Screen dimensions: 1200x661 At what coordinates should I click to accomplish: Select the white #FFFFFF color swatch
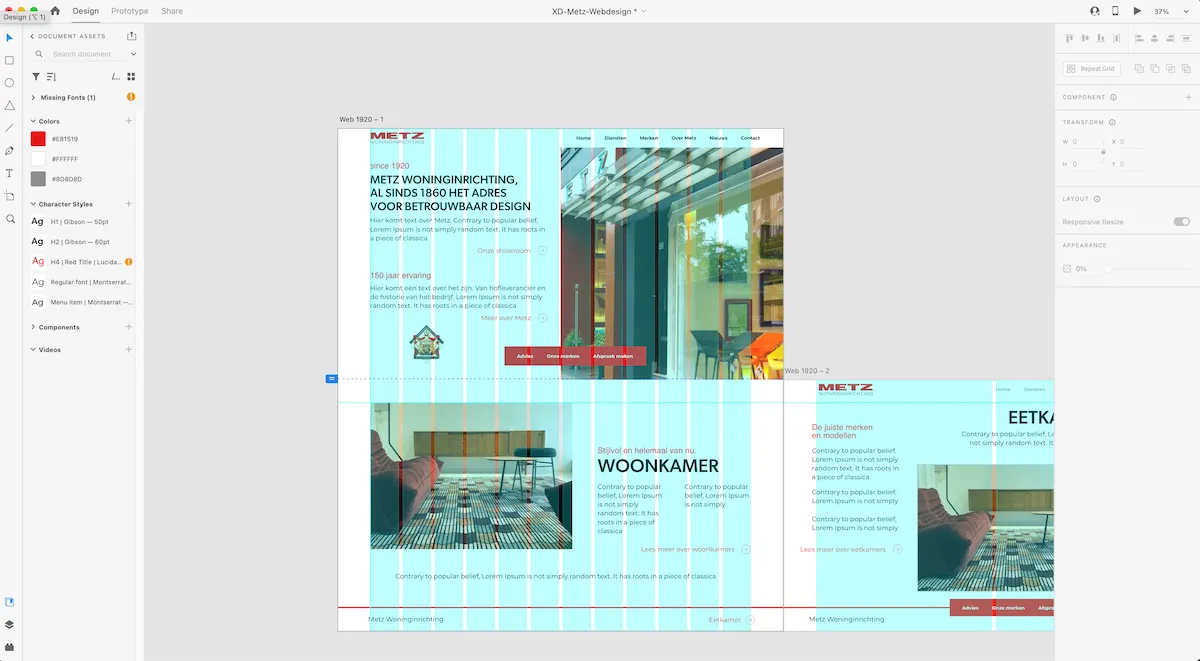click(38, 159)
